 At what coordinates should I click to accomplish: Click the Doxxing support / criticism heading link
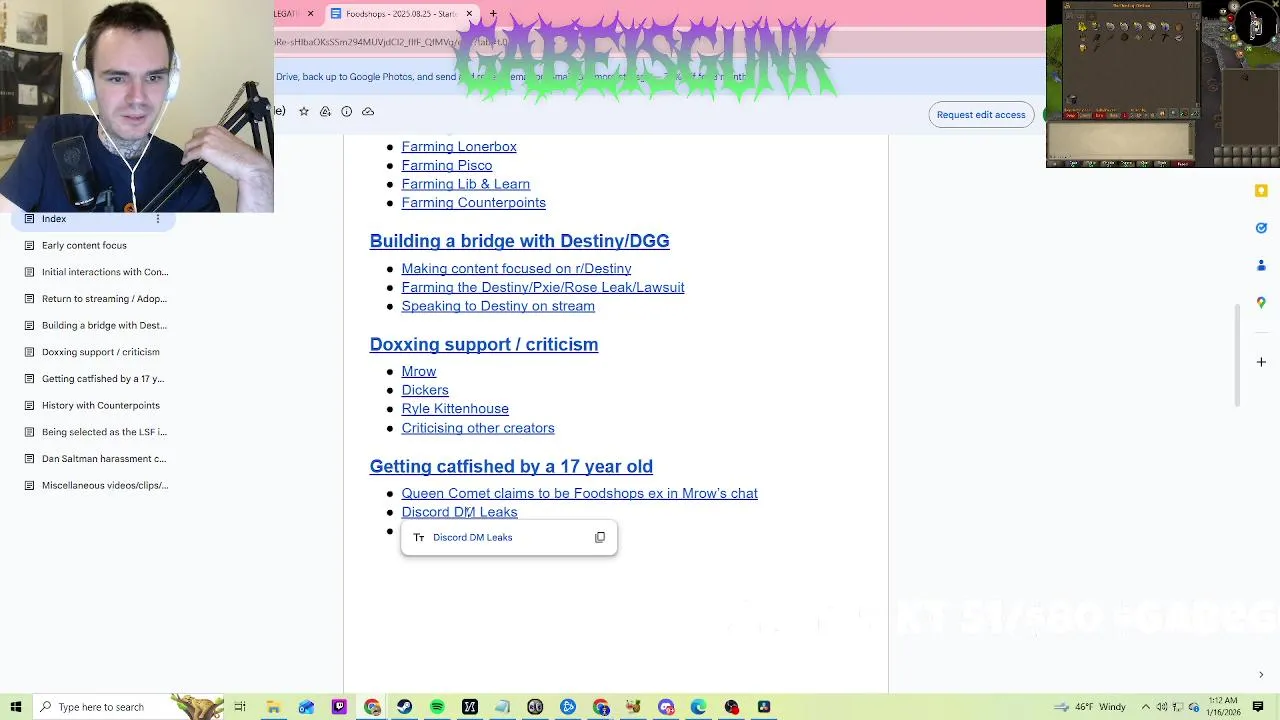pyautogui.click(x=484, y=344)
